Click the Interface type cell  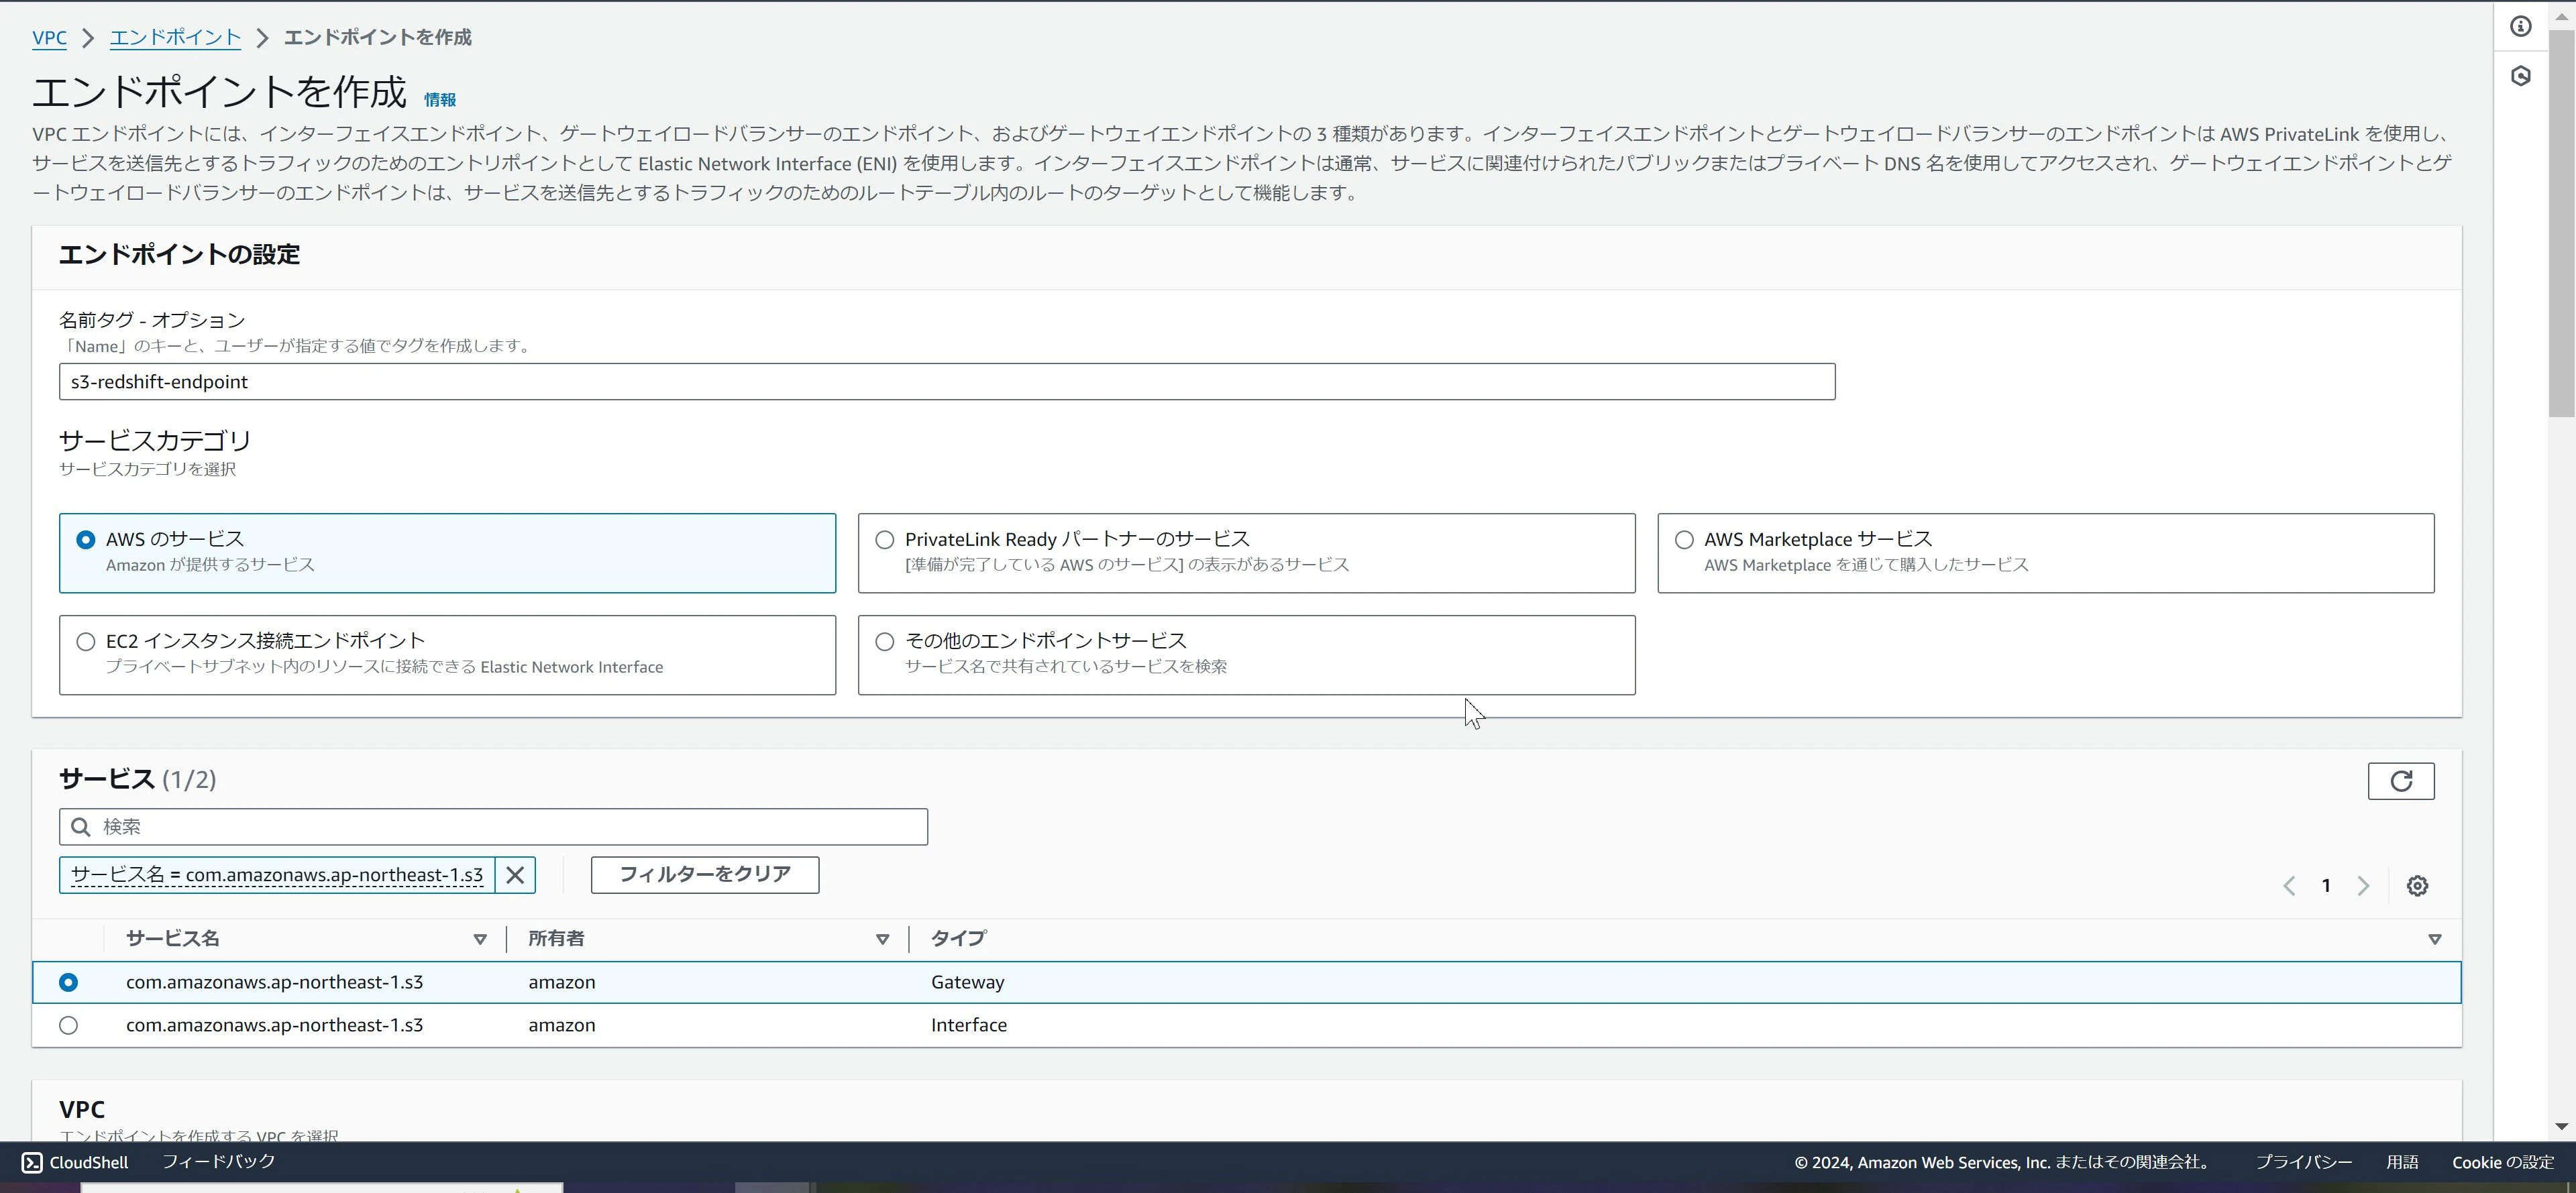(x=968, y=1025)
